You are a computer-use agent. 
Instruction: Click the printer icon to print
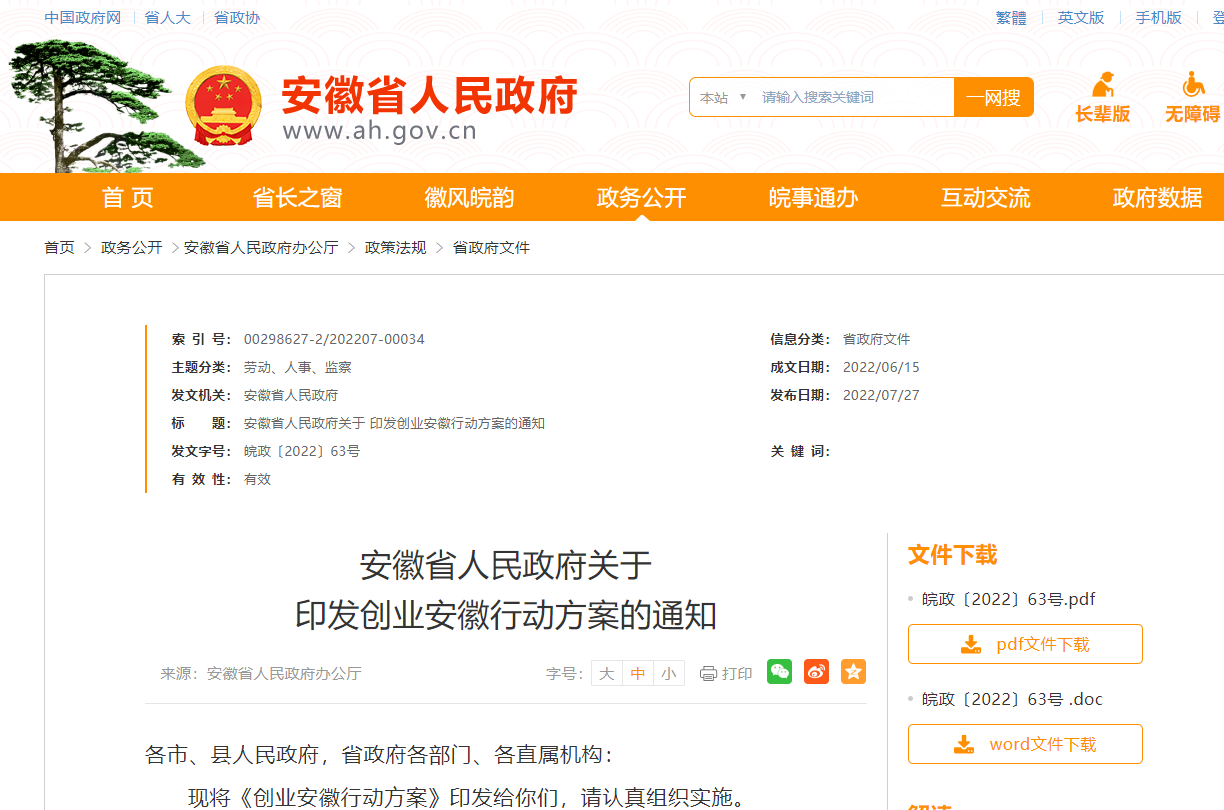click(709, 674)
